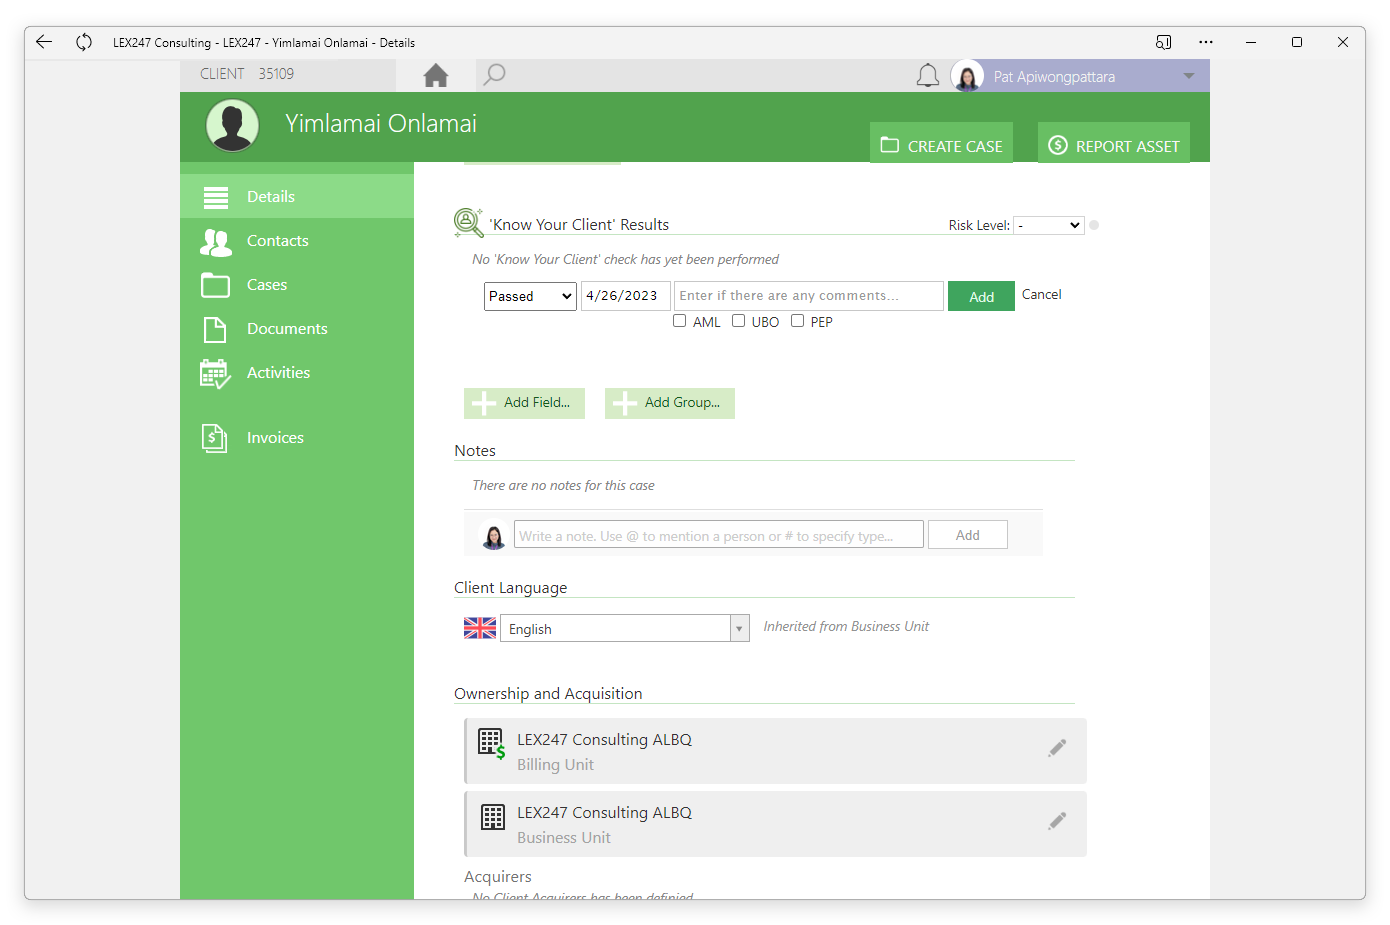Viewport: 1390px width, 925px height.
Task: Click the 4/26/2023 date field
Action: click(x=626, y=296)
